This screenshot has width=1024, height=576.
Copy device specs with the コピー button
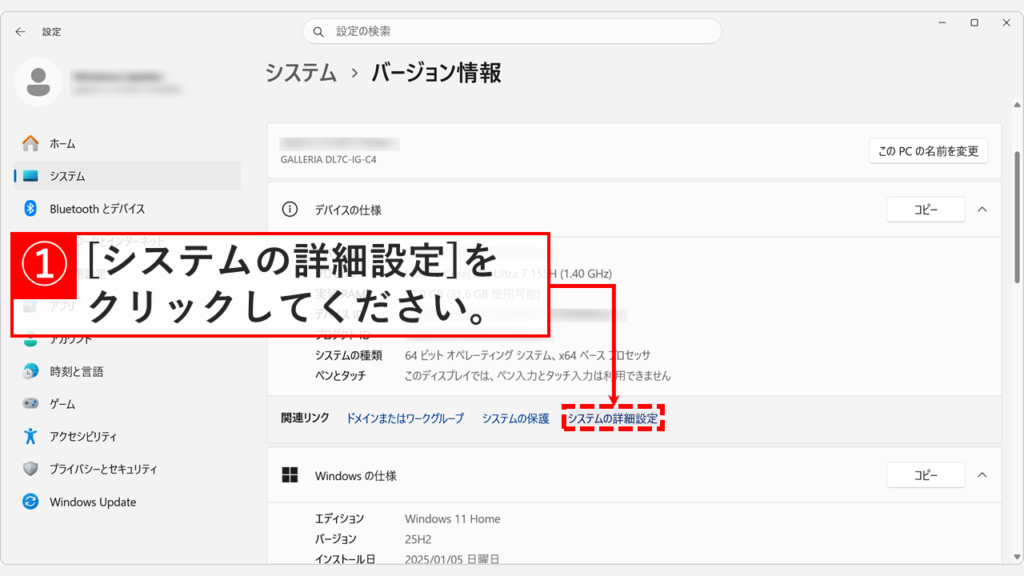(x=925, y=209)
